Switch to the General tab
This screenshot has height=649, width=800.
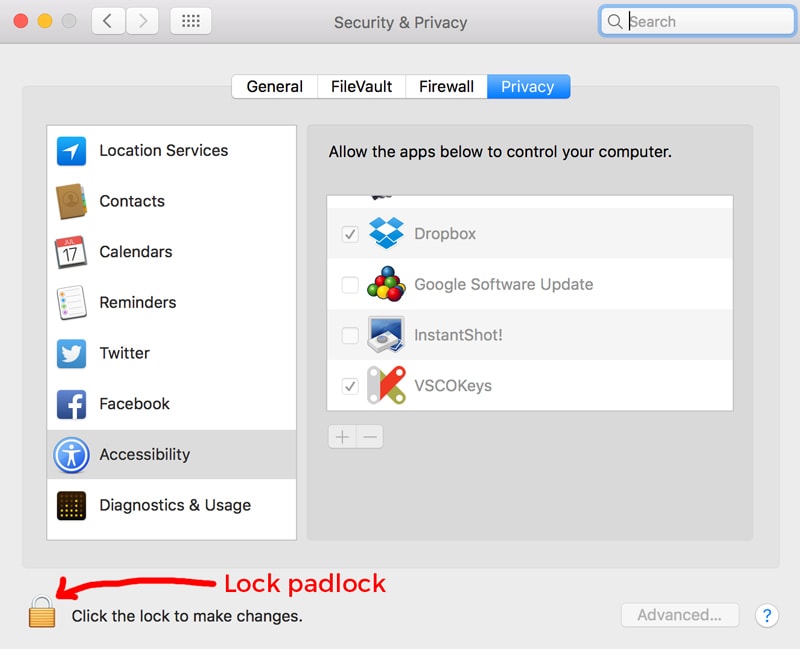pos(275,87)
